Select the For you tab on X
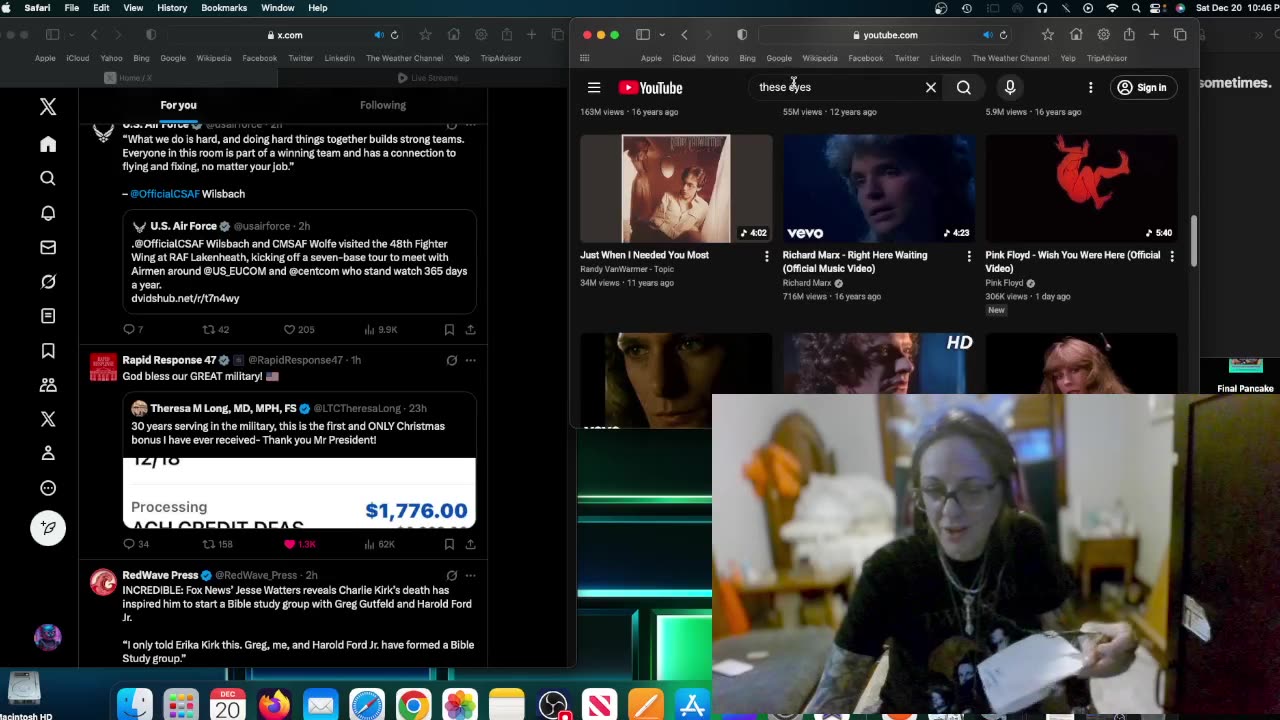This screenshot has width=1280, height=720. [178, 105]
